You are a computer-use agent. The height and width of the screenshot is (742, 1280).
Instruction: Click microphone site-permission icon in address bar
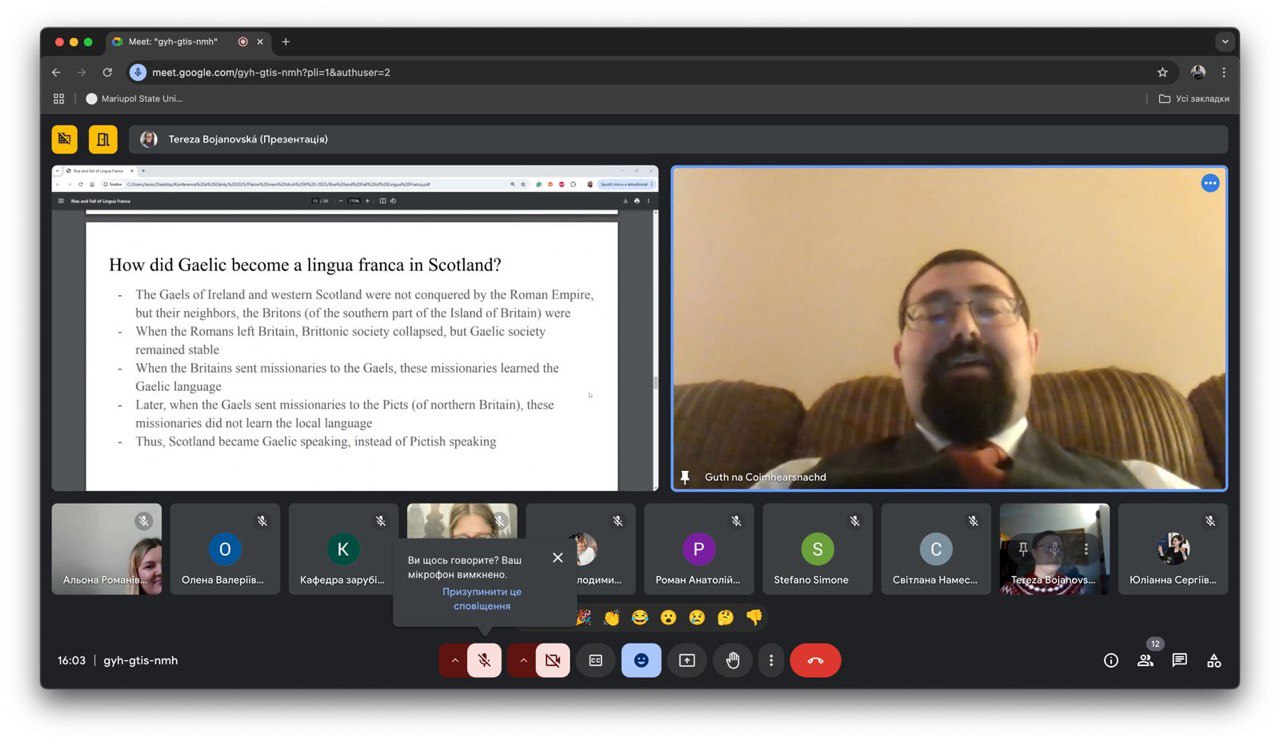tap(138, 72)
